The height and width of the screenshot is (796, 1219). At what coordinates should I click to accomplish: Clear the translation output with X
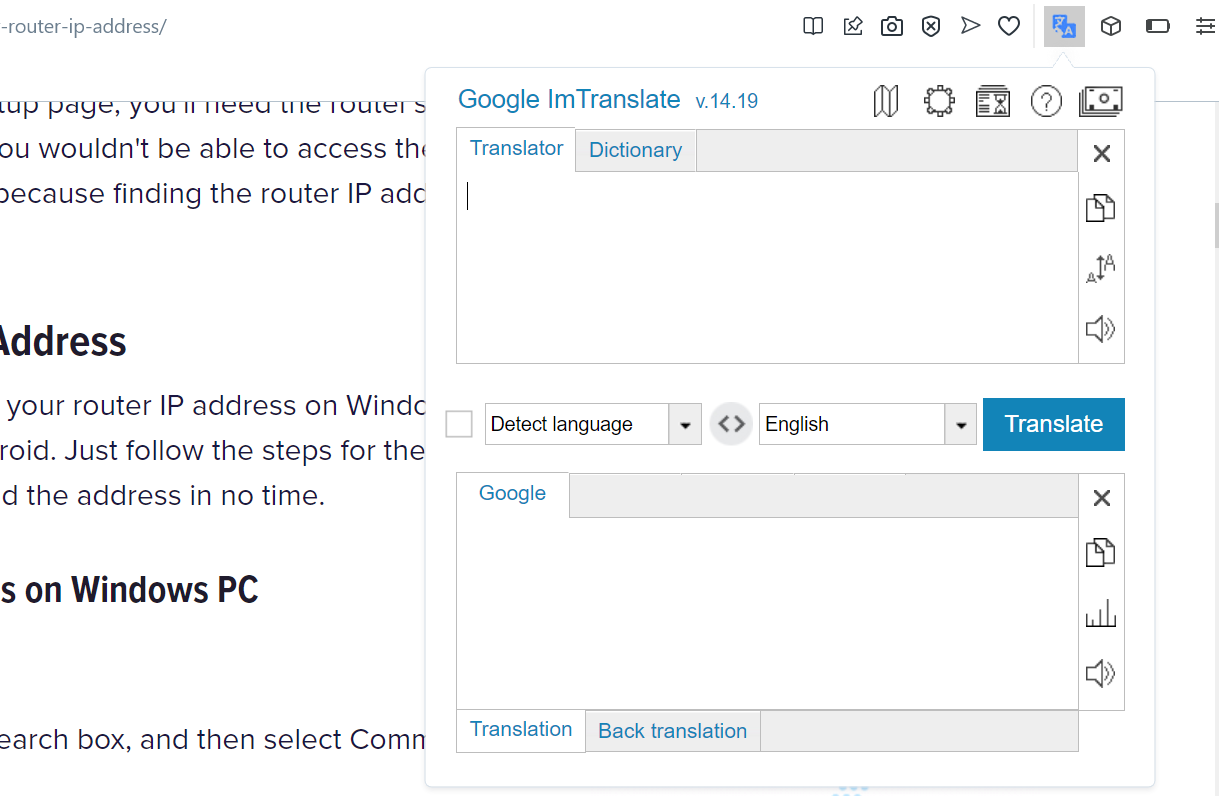(x=1101, y=498)
